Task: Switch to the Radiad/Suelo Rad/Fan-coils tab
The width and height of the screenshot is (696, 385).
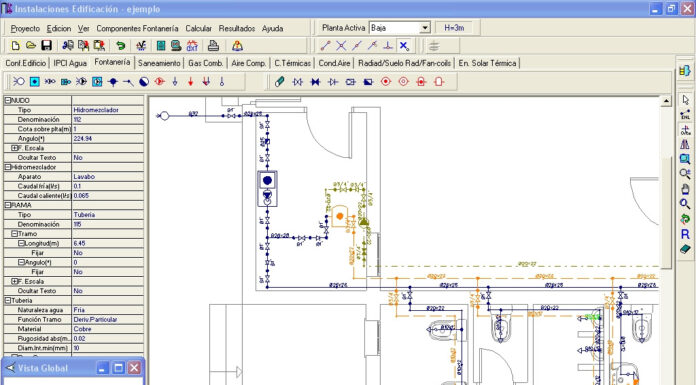Action: (x=404, y=63)
